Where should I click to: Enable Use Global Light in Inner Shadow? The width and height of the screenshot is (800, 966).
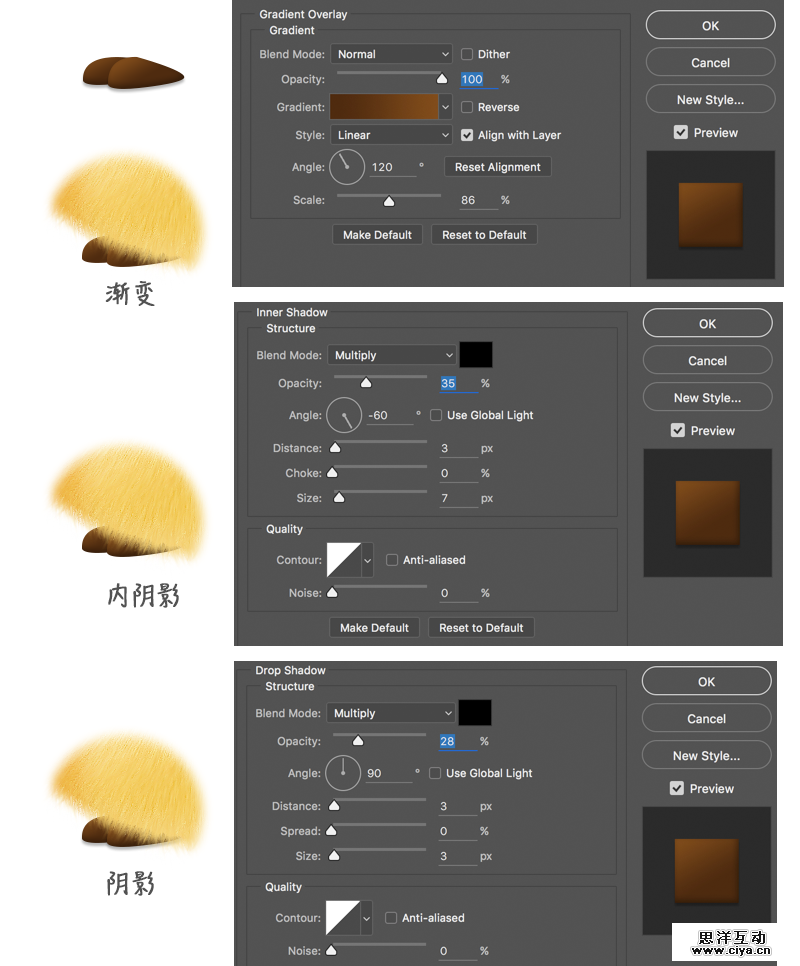pyautogui.click(x=436, y=415)
